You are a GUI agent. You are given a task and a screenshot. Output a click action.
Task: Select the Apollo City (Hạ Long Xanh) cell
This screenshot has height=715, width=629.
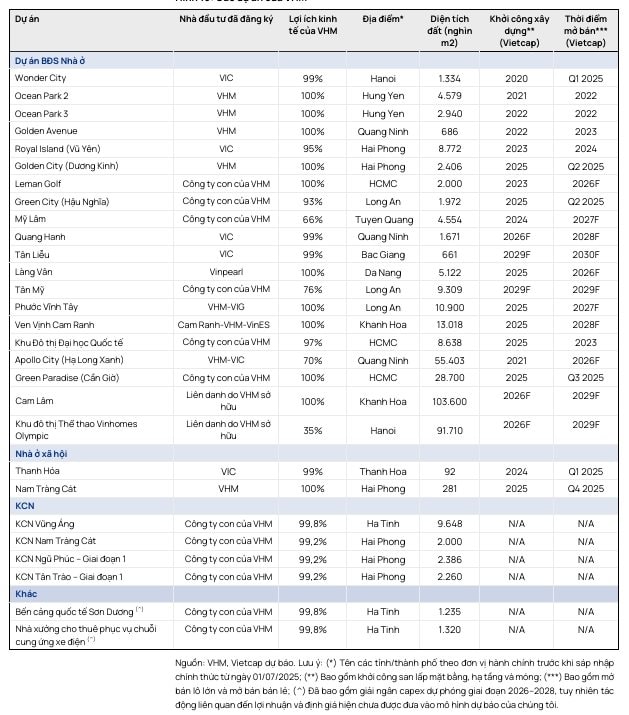[x=65, y=359]
